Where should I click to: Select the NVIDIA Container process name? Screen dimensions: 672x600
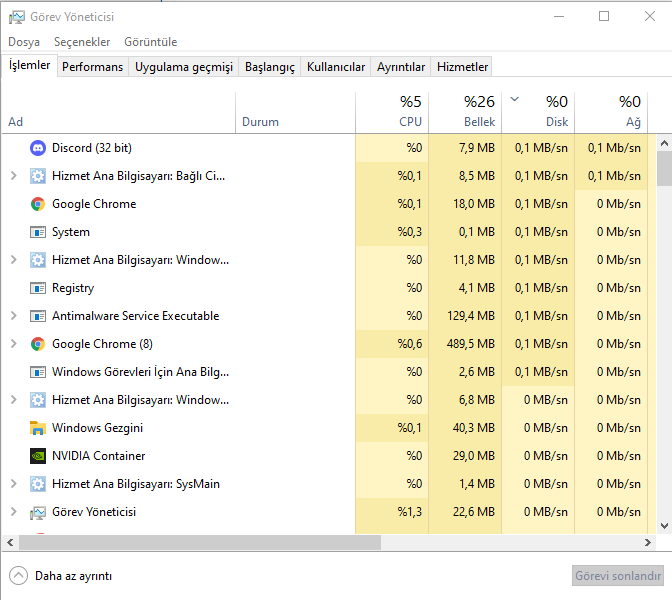pyautogui.click(x=98, y=456)
